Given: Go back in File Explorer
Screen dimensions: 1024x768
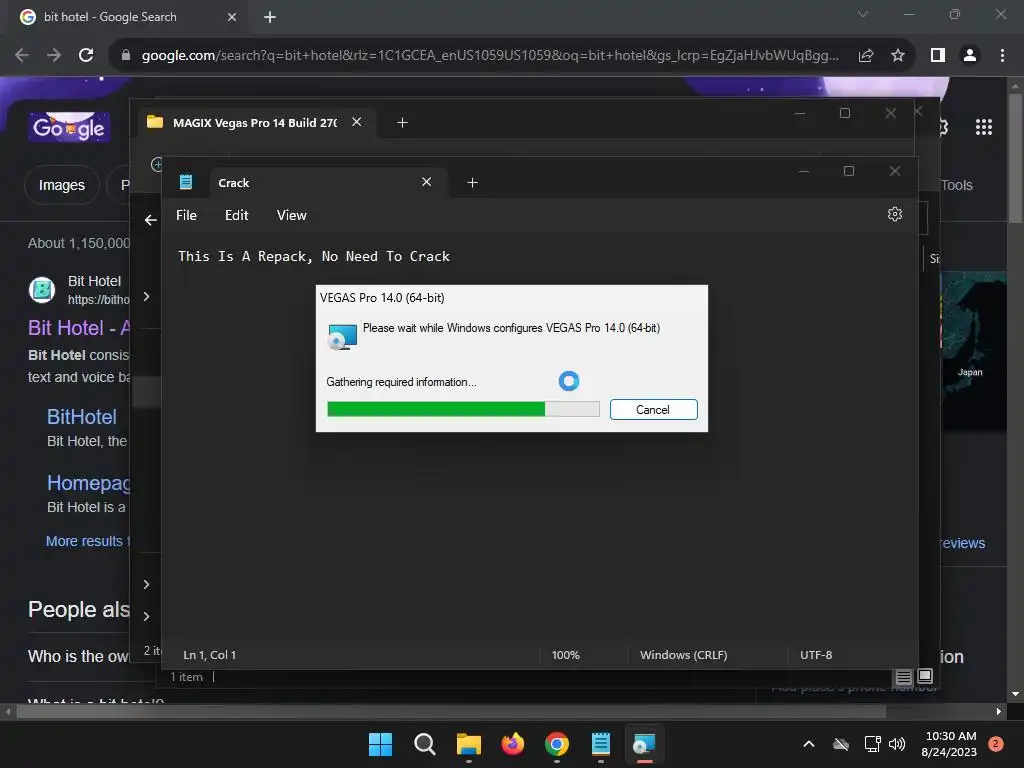Looking at the screenshot, I should pyautogui.click(x=151, y=220).
